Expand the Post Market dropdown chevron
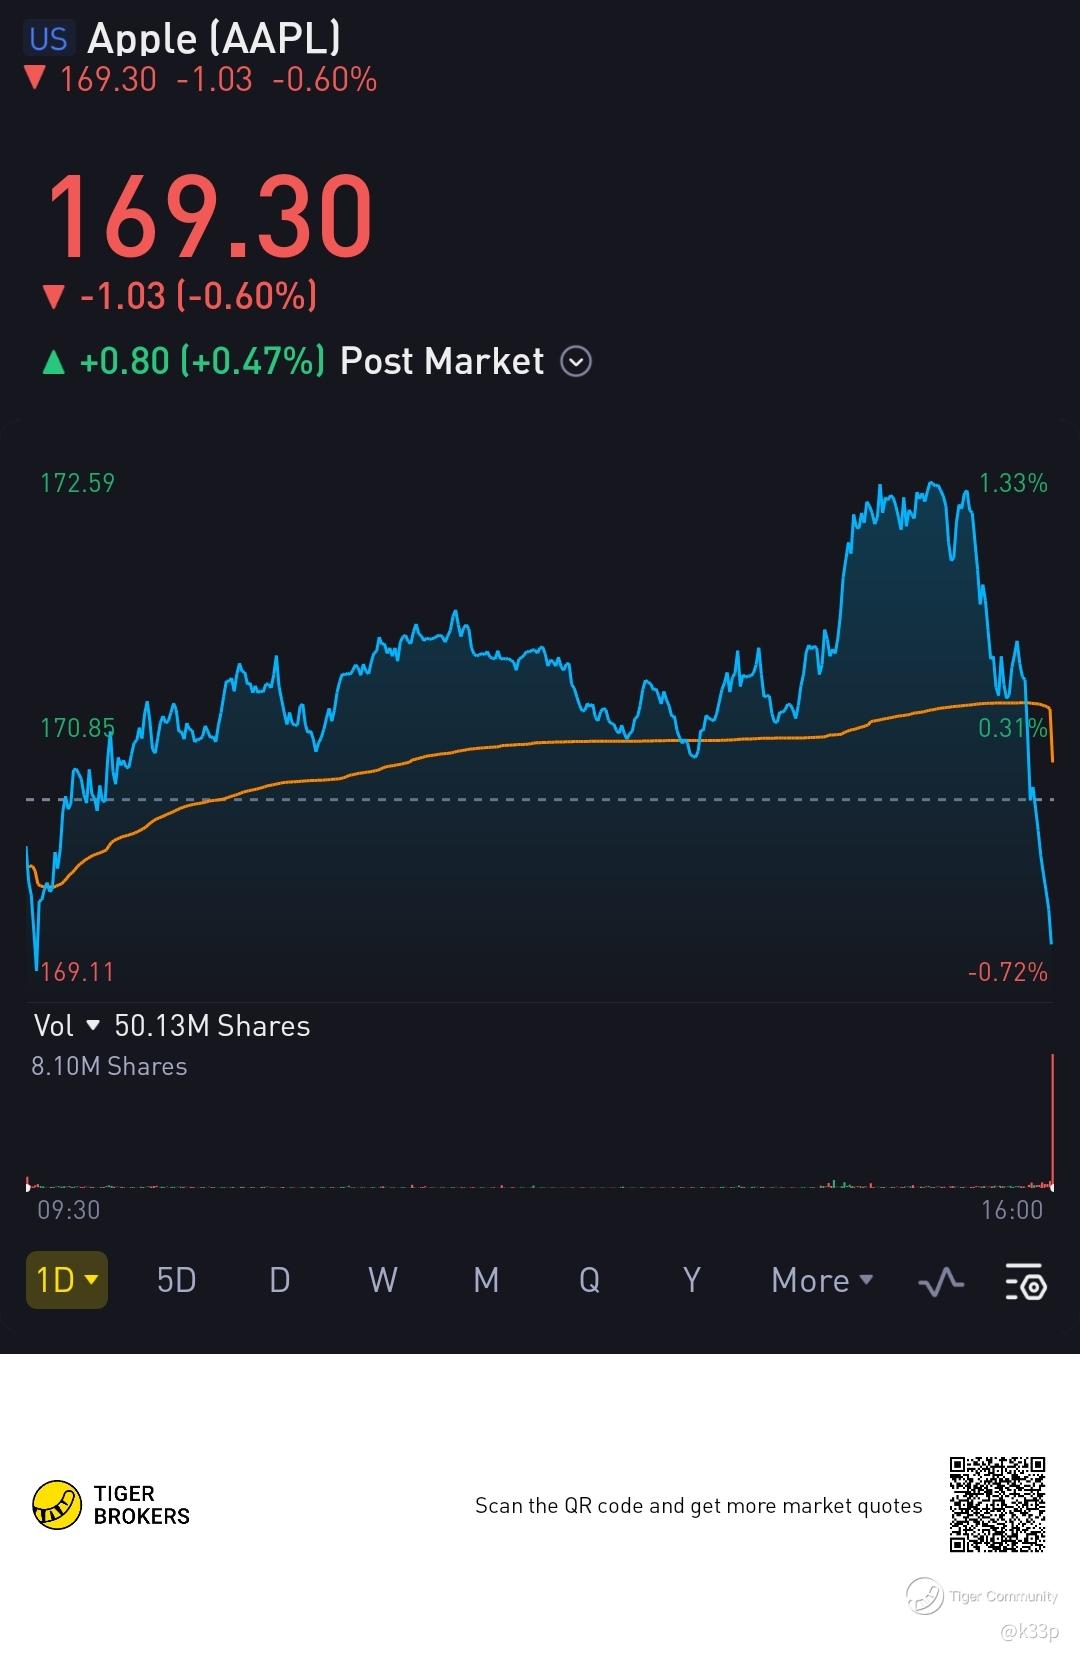Image resolution: width=1080 pixels, height=1656 pixels. 576,361
